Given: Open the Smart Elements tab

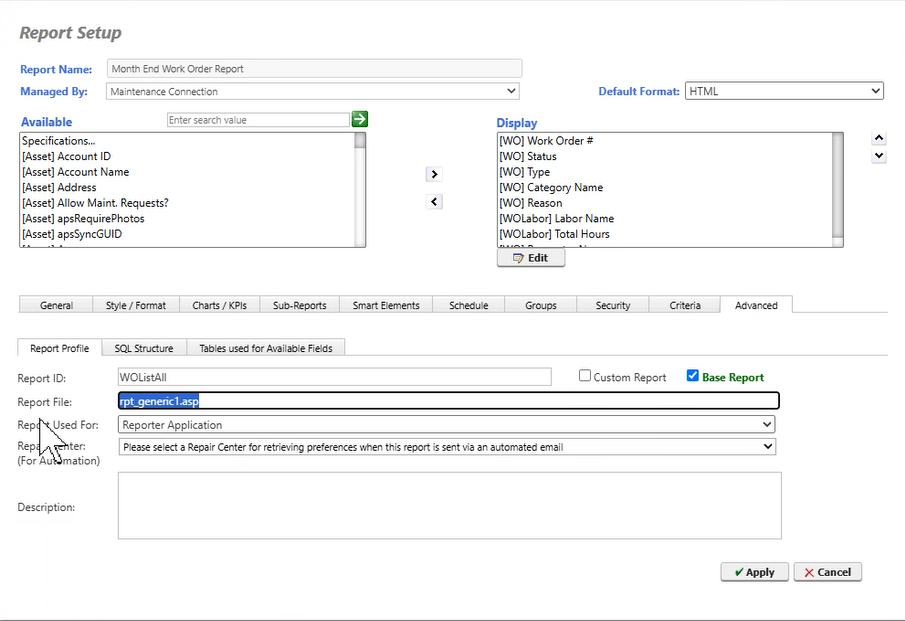Looking at the screenshot, I should click(386, 305).
